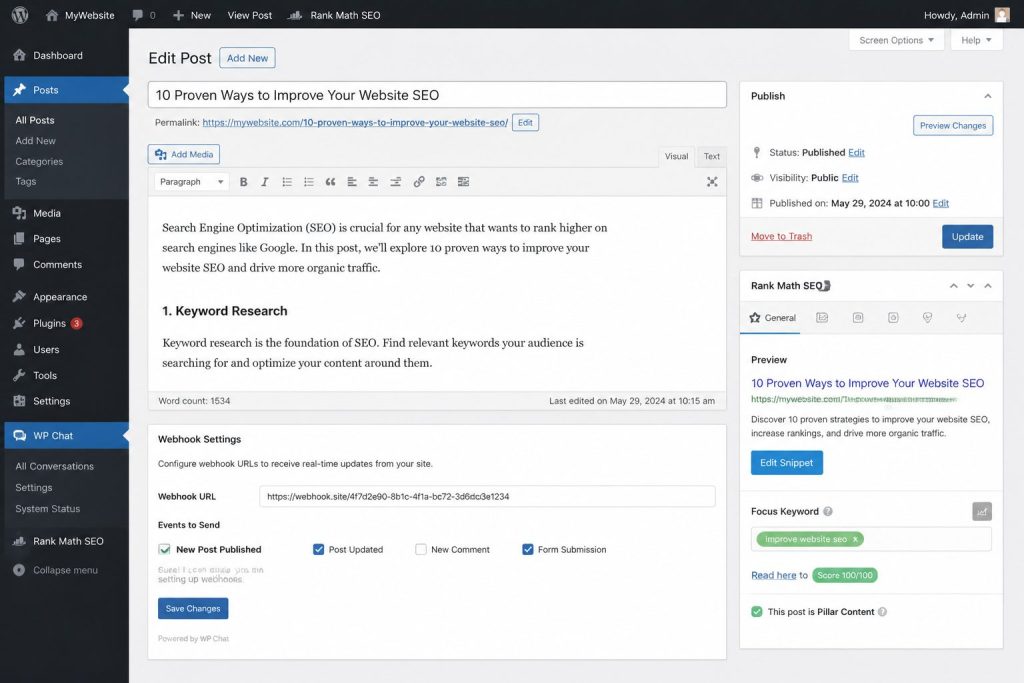
Task: Open the Paragraph format dropdown
Action: tap(191, 182)
